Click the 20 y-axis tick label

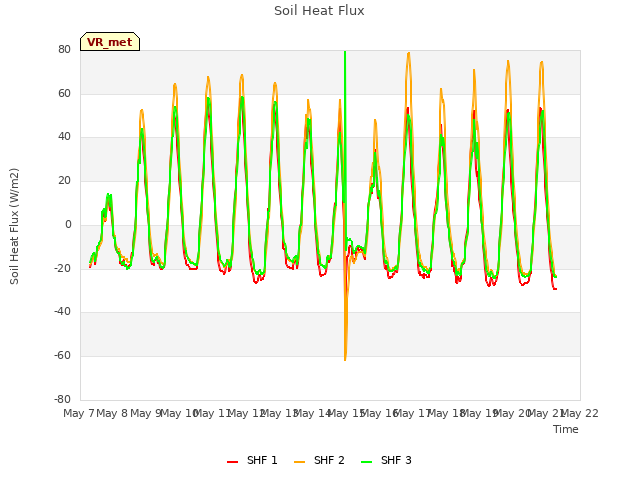(x=64, y=180)
